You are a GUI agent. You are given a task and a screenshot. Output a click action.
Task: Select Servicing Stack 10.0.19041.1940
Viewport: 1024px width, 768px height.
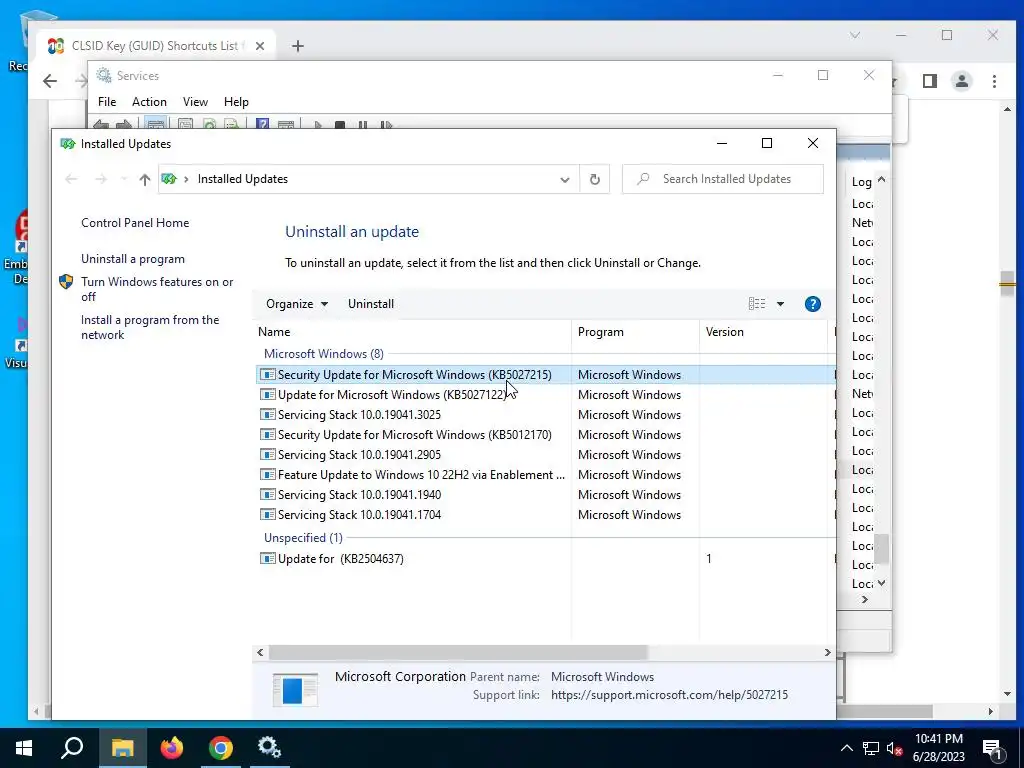545,494
